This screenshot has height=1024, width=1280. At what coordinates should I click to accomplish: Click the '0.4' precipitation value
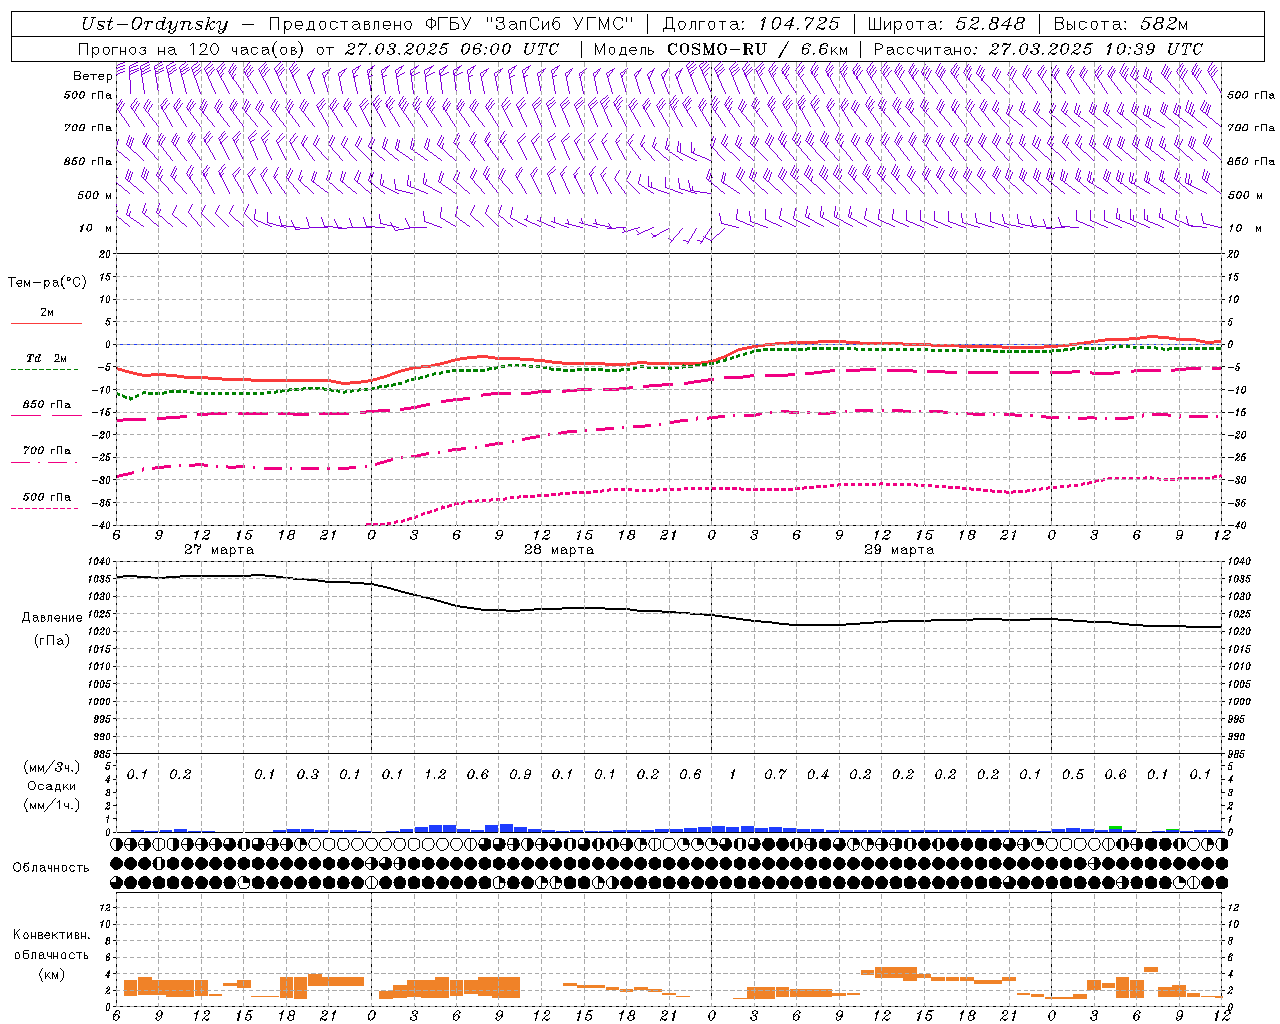[818, 775]
